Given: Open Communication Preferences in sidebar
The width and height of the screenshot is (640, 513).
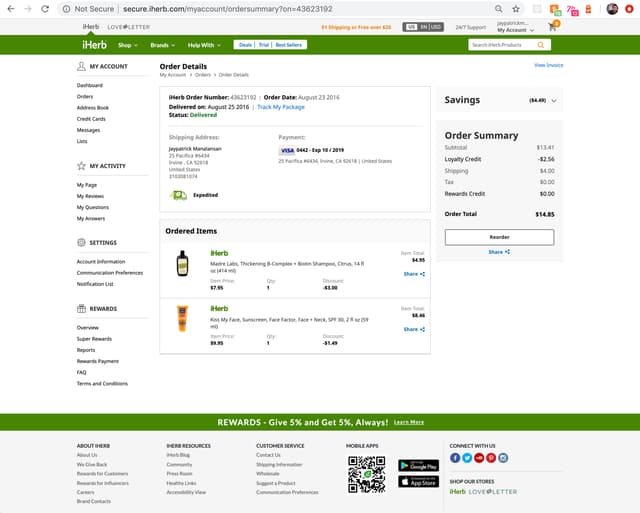Looking at the screenshot, I should (x=110, y=273).
